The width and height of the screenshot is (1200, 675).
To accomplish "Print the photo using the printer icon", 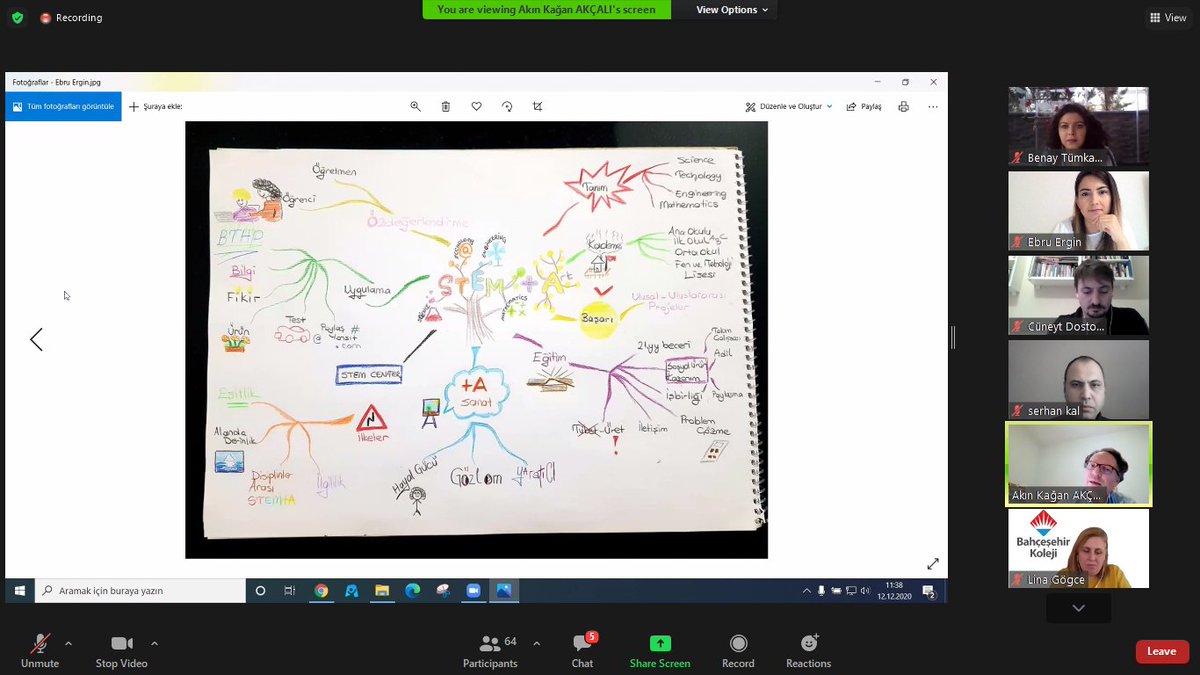I will tap(904, 106).
